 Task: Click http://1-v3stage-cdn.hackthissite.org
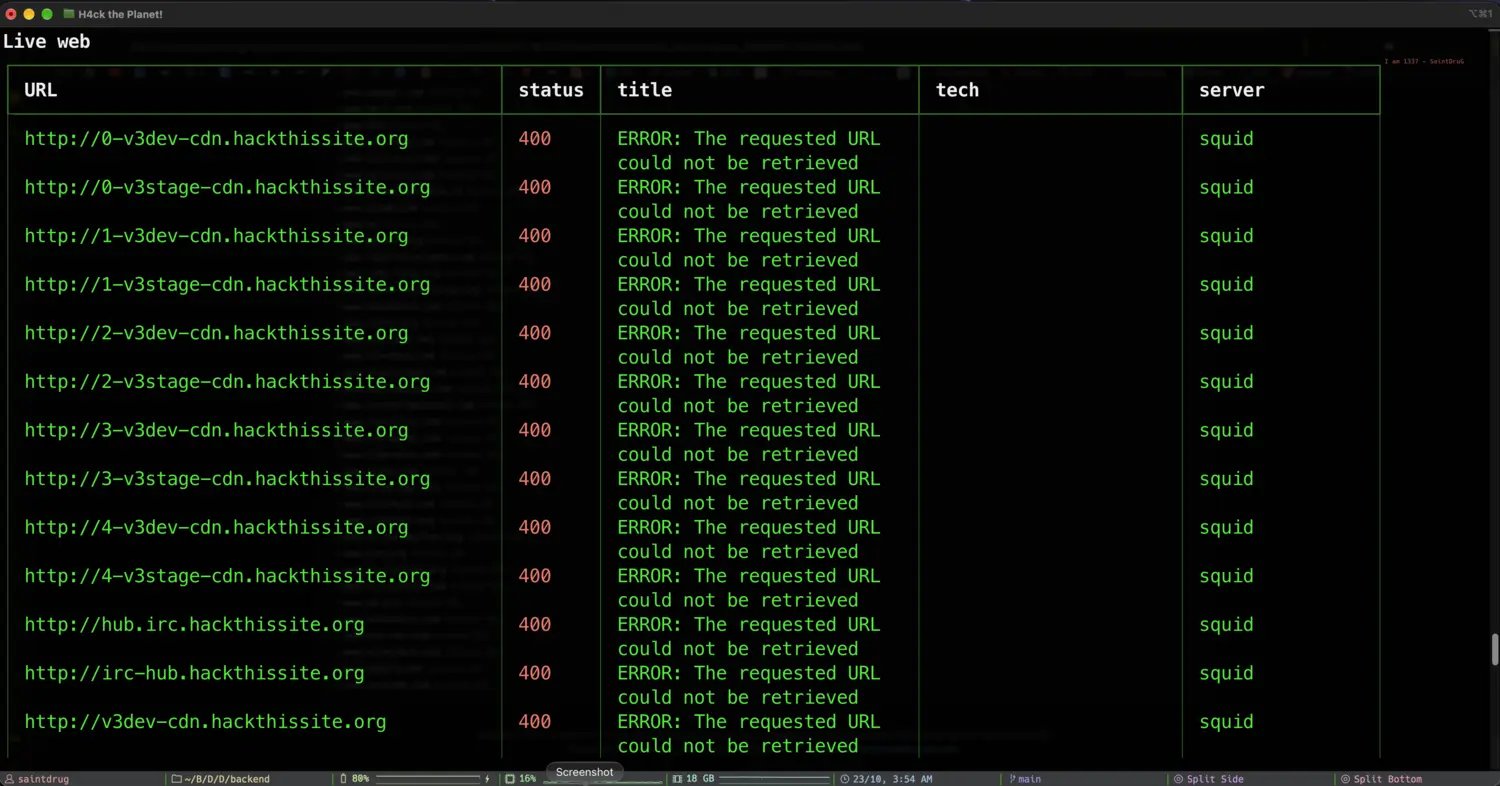coord(227,284)
